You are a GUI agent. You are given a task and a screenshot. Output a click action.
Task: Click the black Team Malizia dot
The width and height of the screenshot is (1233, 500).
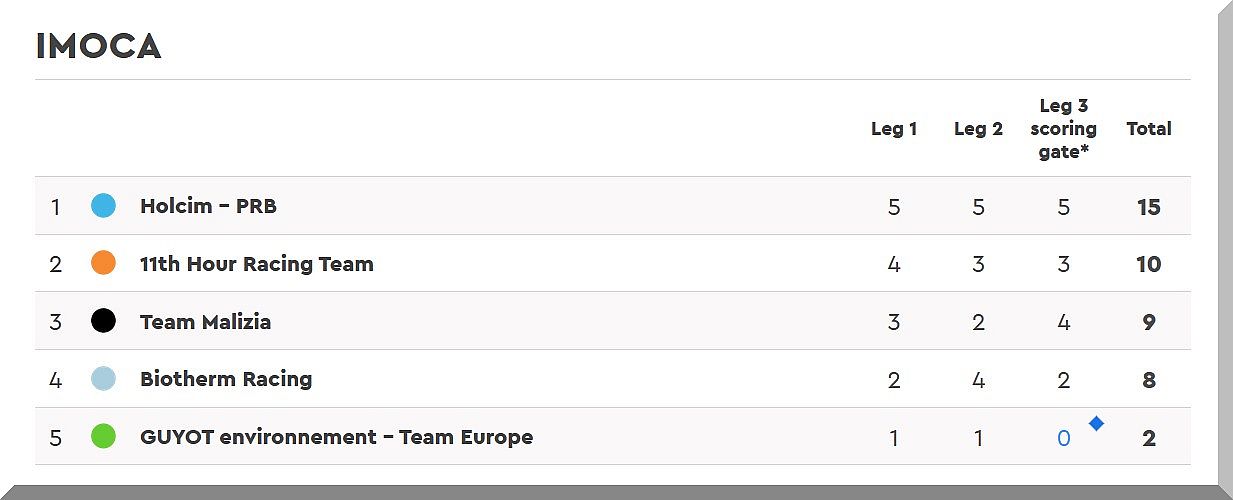tap(103, 321)
